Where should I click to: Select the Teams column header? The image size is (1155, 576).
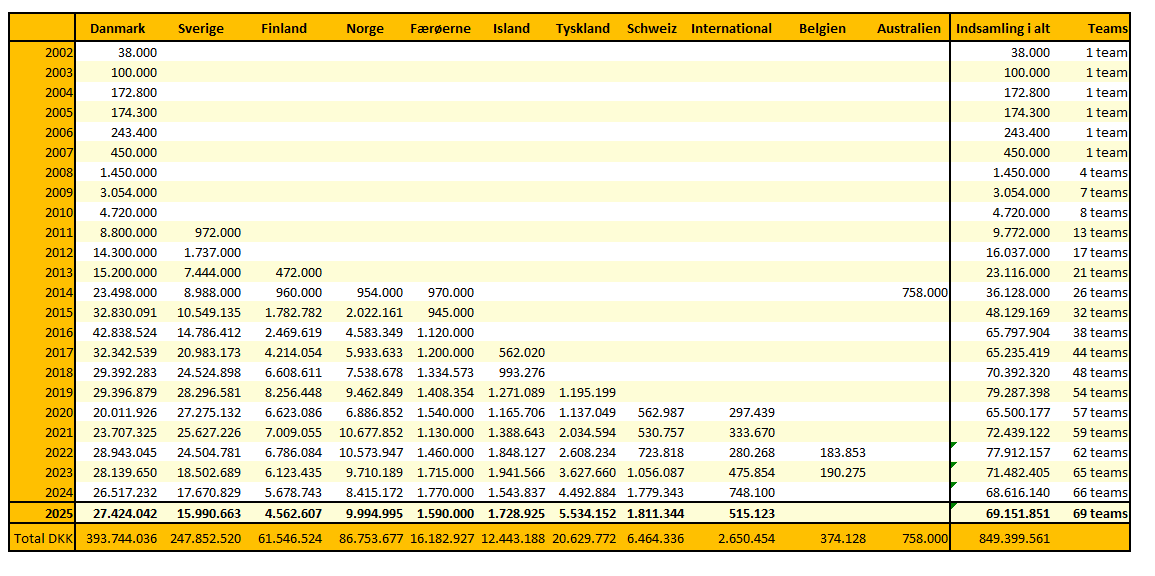[1108, 29]
